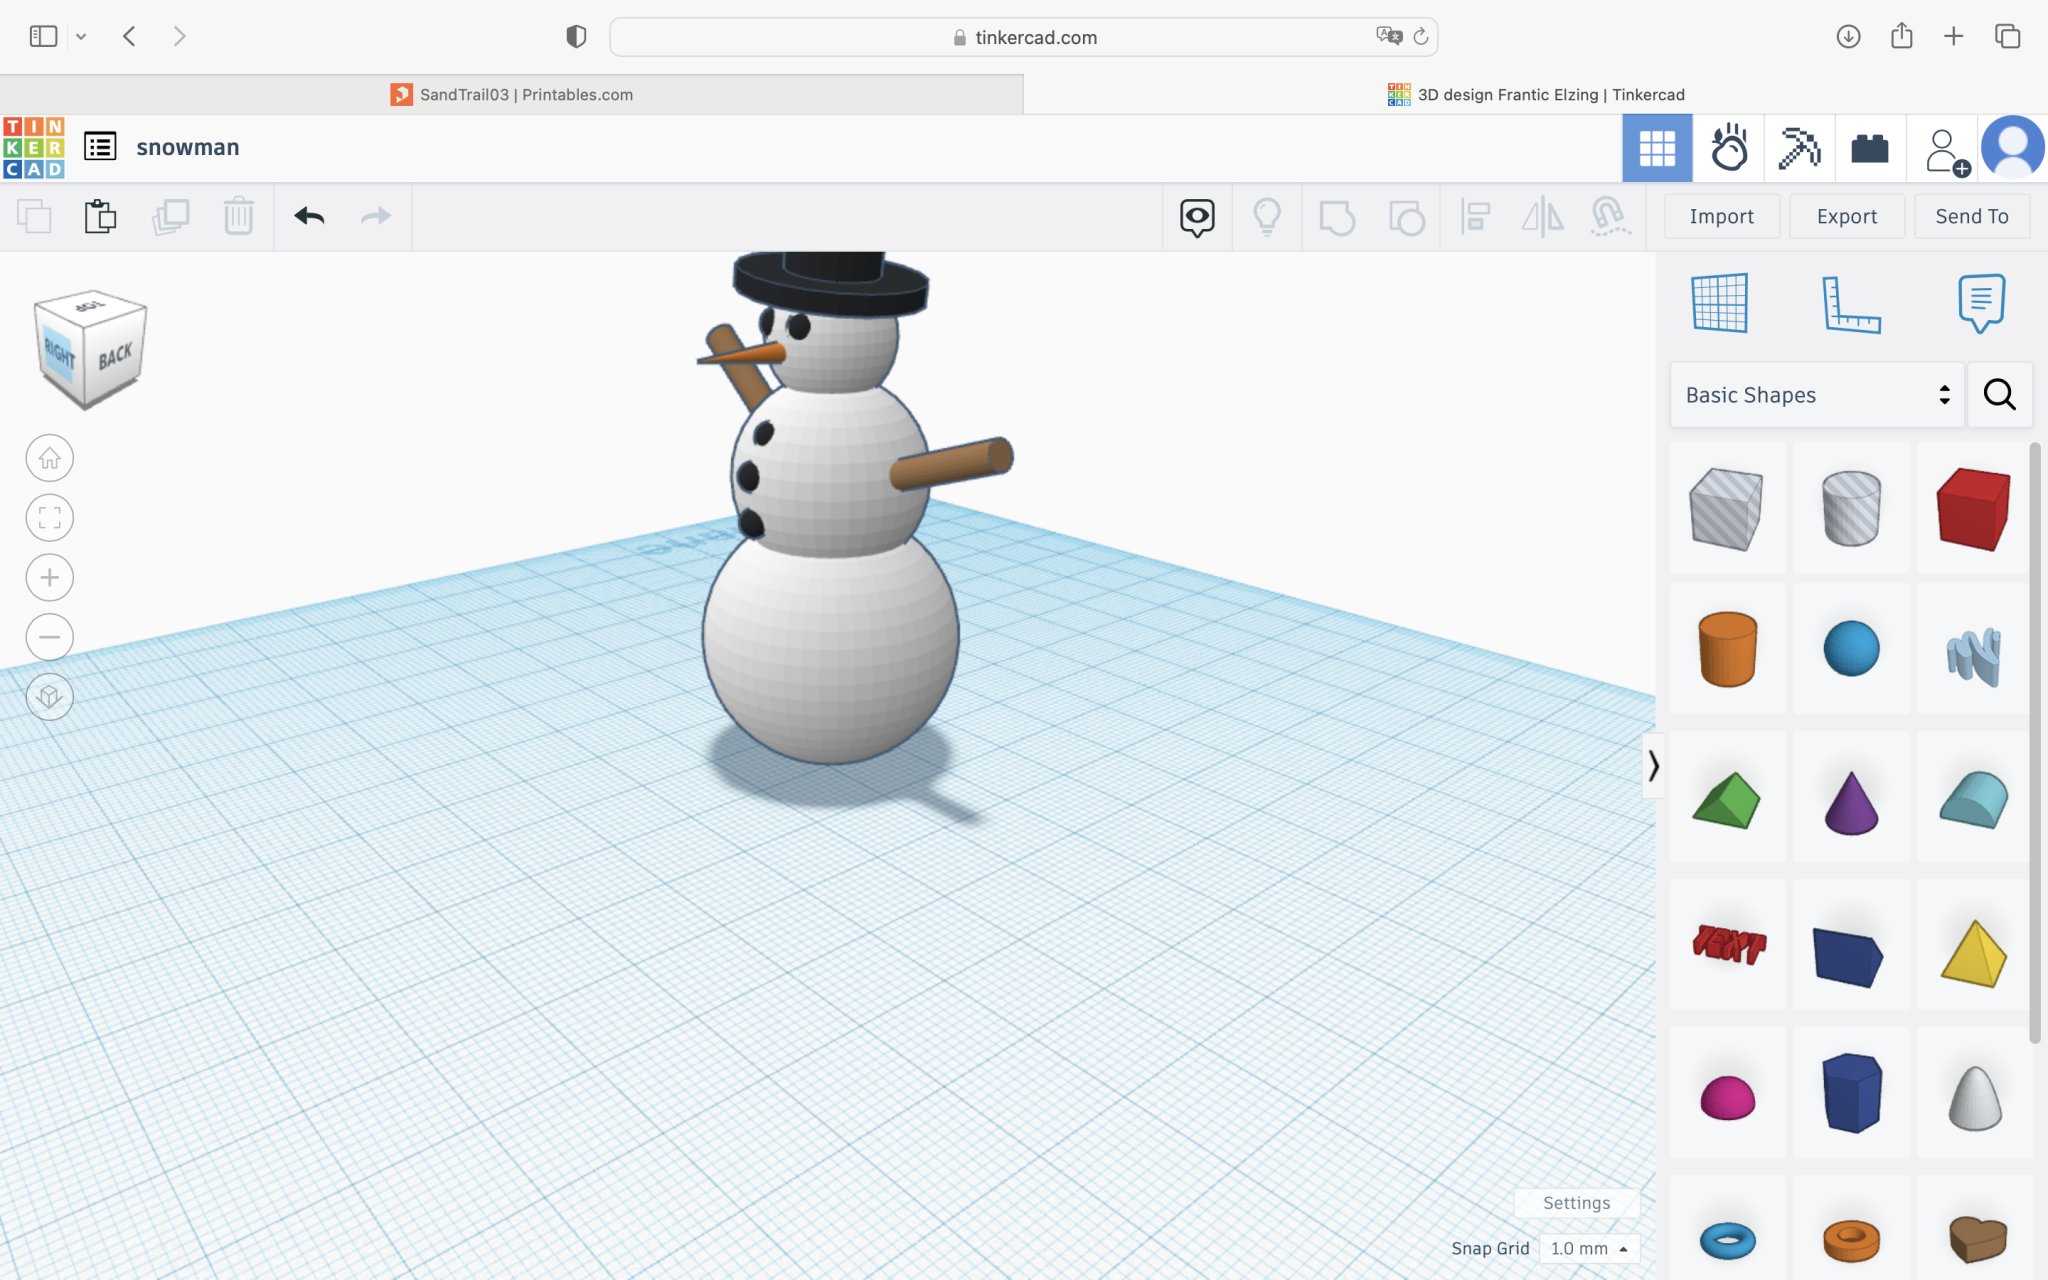The image size is (2048, 1280).
Task: Open the Snap Grid 1.0 mm dropdown
Action: coord(1588,1248)
